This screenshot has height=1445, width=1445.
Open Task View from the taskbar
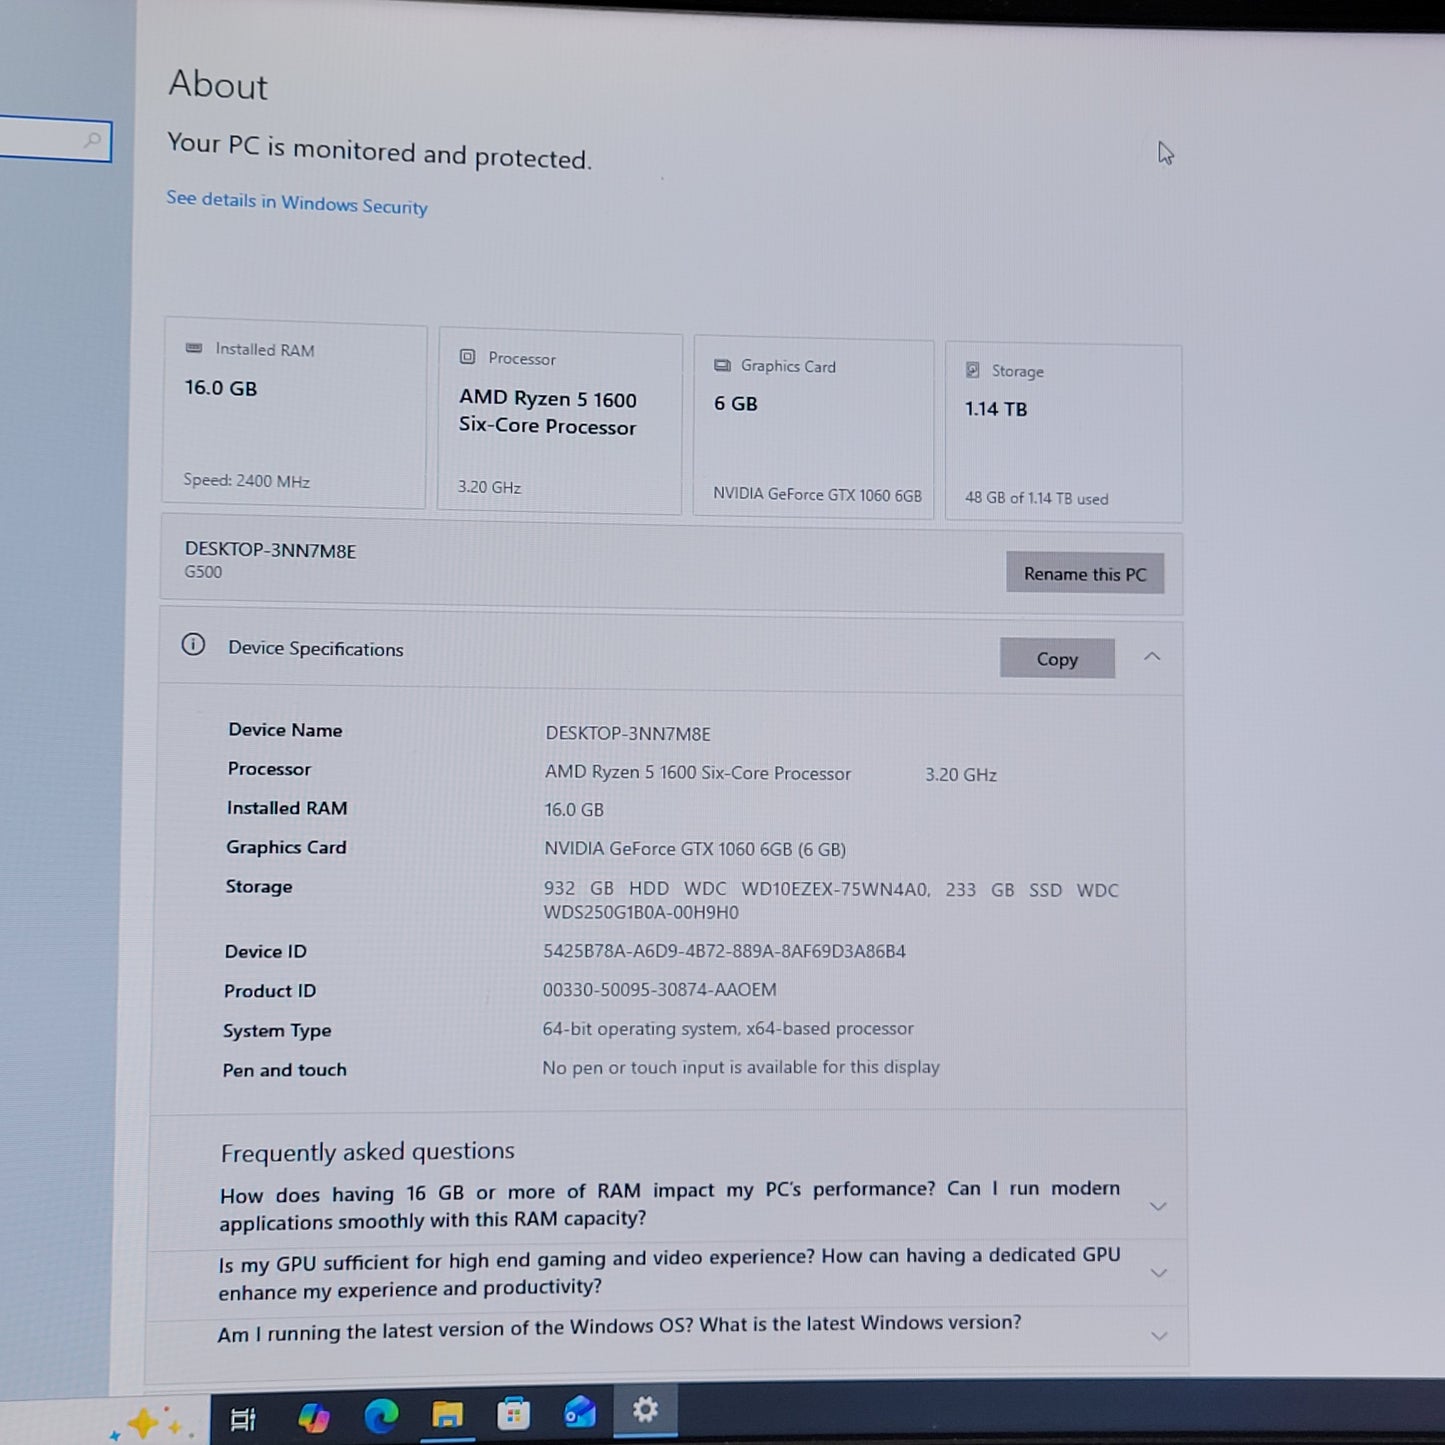coord(243,1418)
